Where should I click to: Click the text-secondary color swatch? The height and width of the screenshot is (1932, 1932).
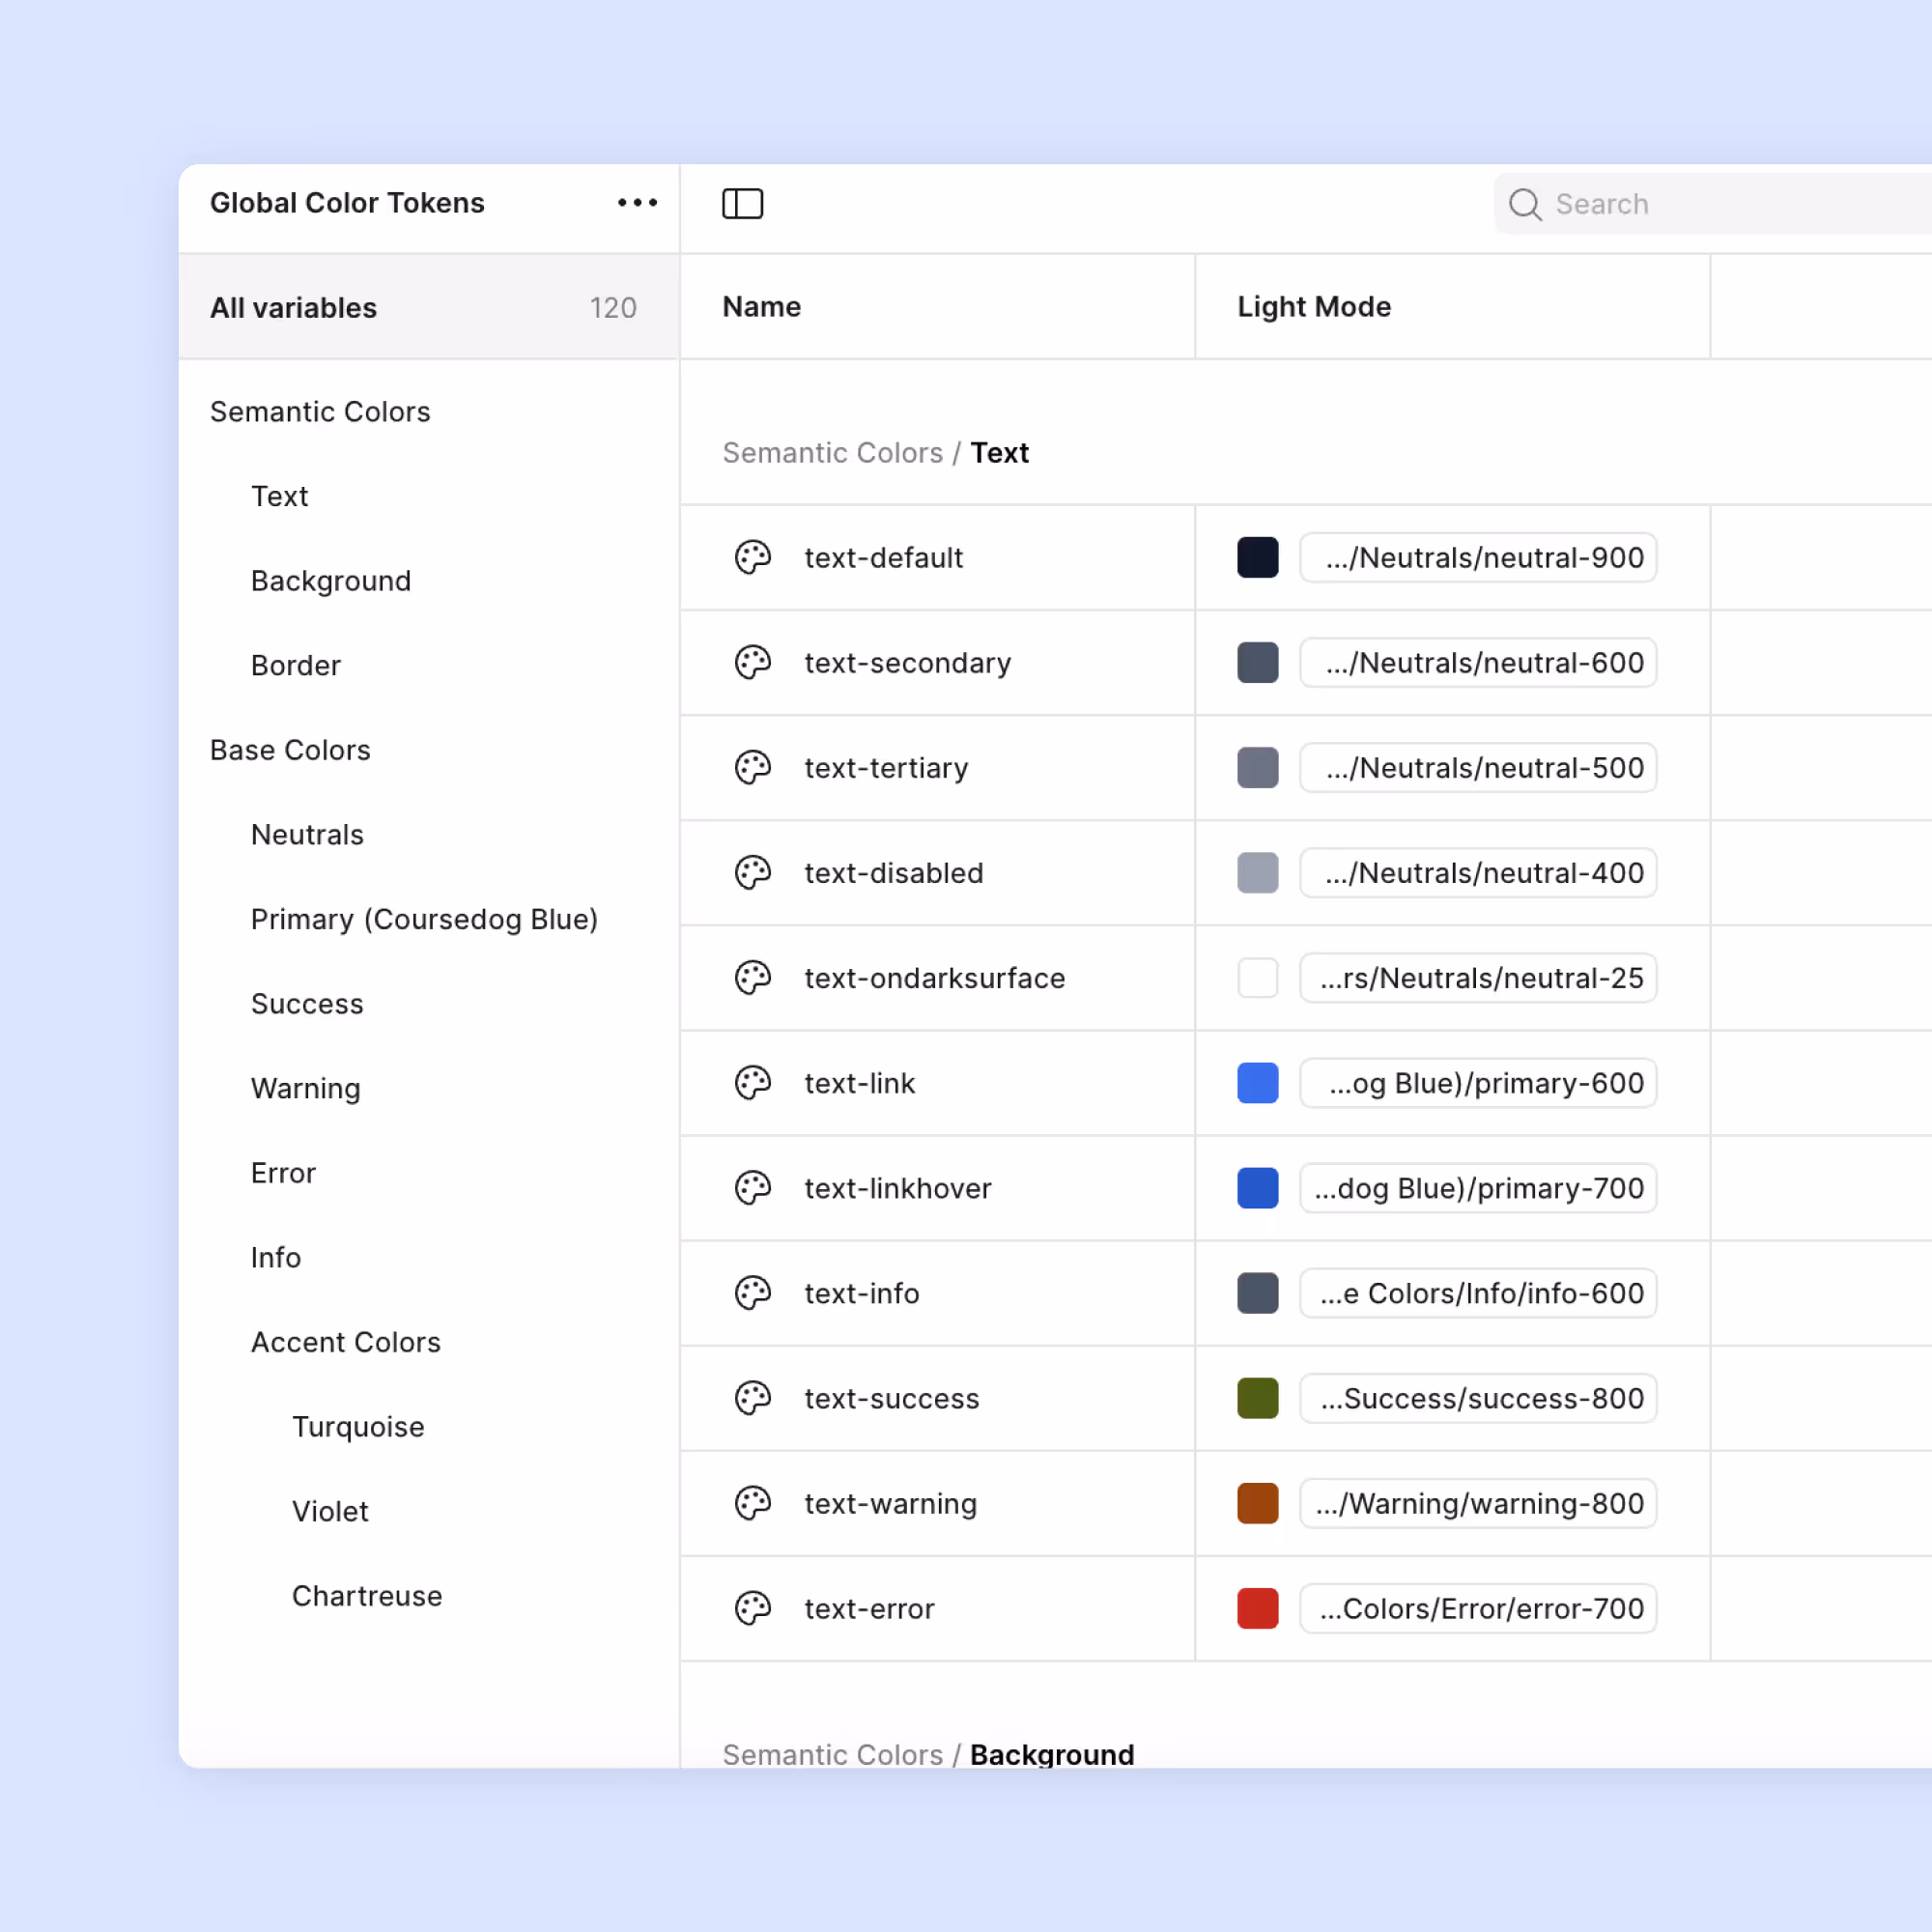click(x=1258, y=663)
